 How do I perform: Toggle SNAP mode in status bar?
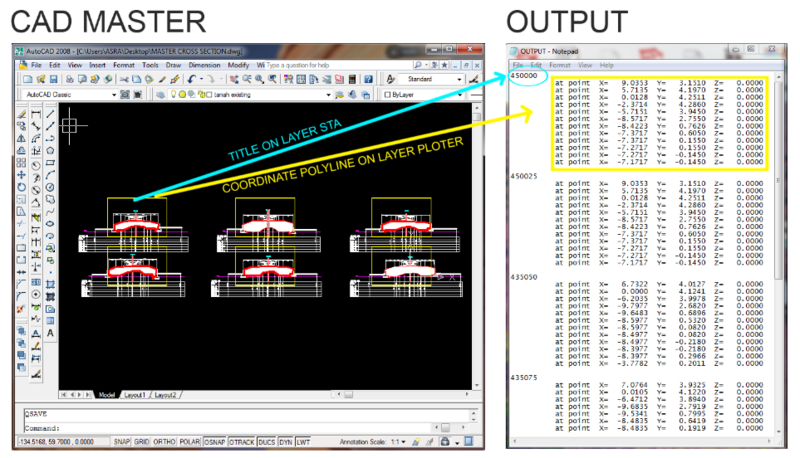coord(122,442)
